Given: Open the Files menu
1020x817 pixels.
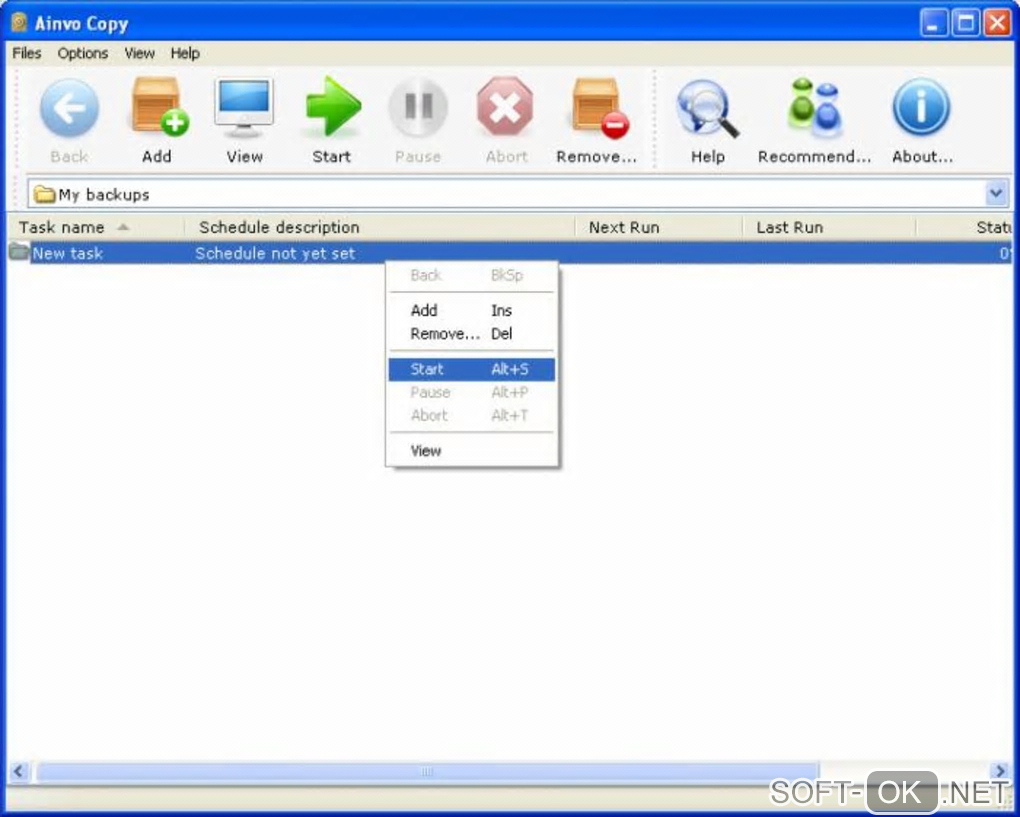Looking at the screenshot, I should 27,53.
